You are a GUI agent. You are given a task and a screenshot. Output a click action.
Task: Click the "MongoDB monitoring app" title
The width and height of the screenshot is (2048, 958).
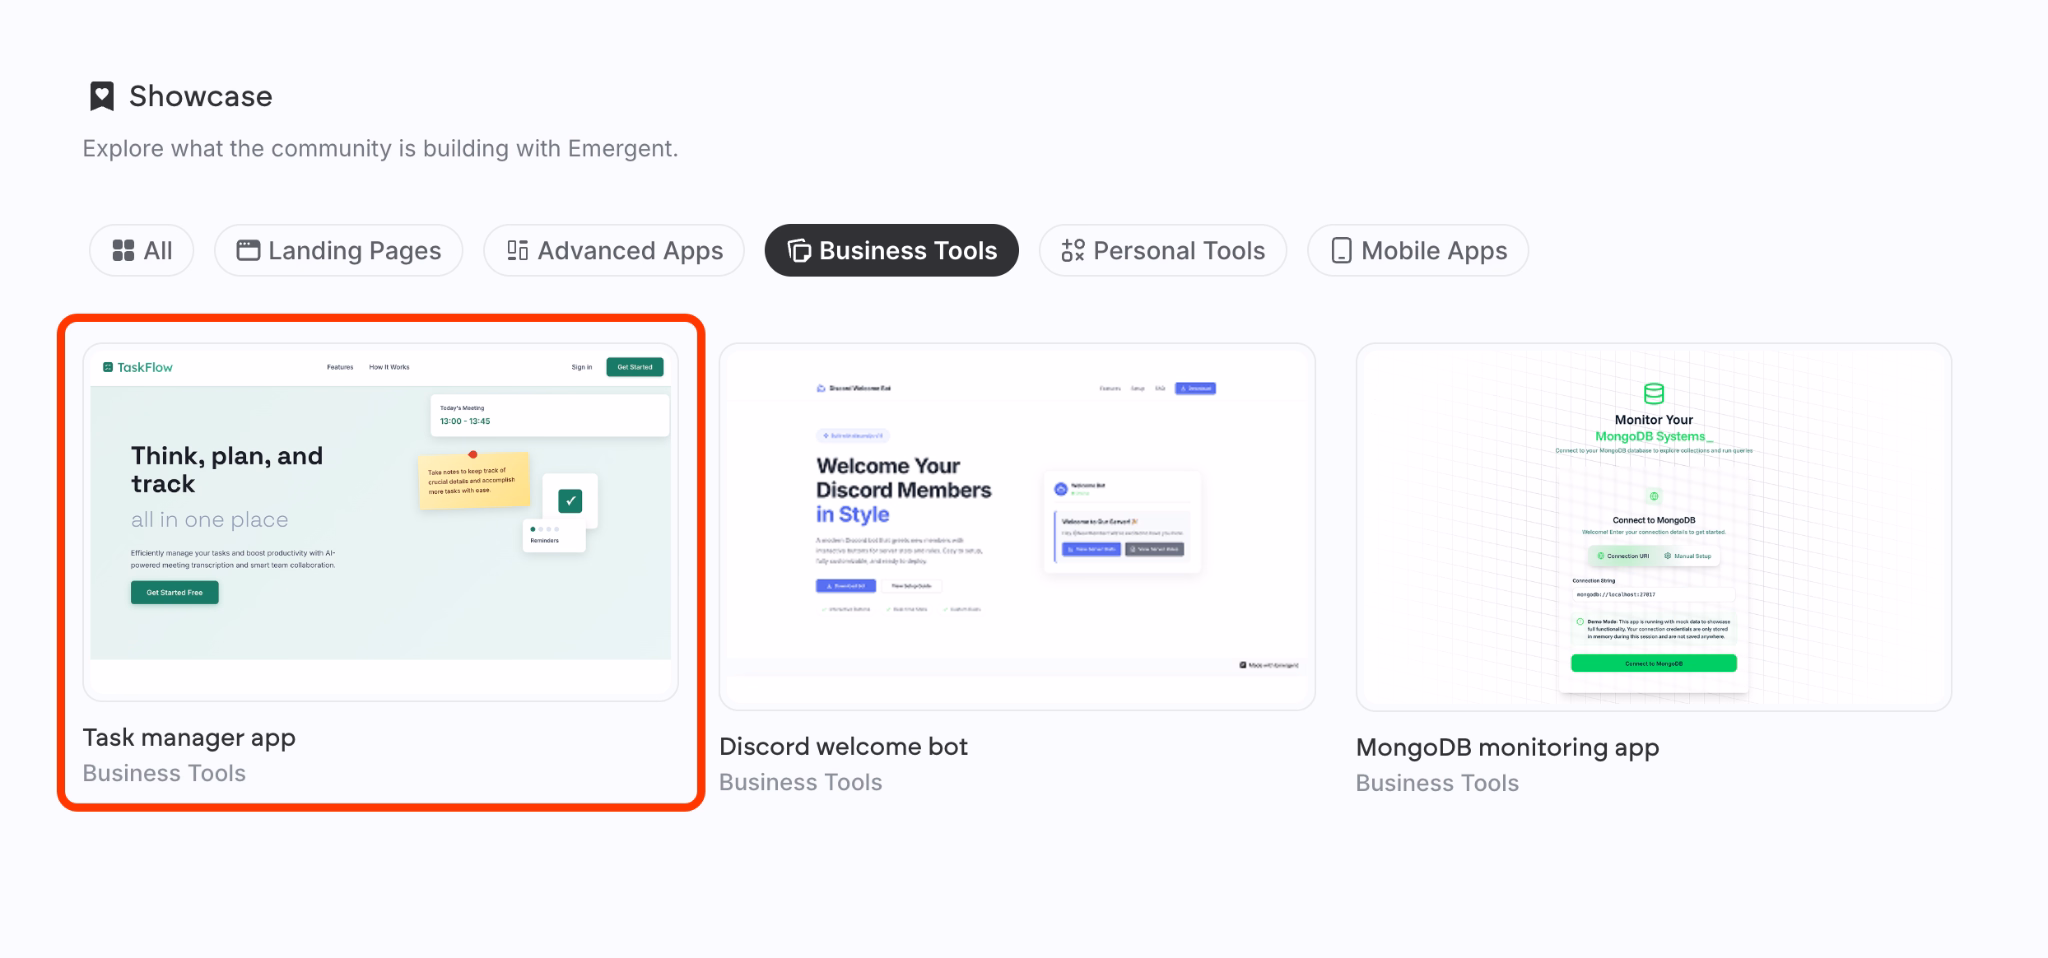click(x=1508, y=748)
